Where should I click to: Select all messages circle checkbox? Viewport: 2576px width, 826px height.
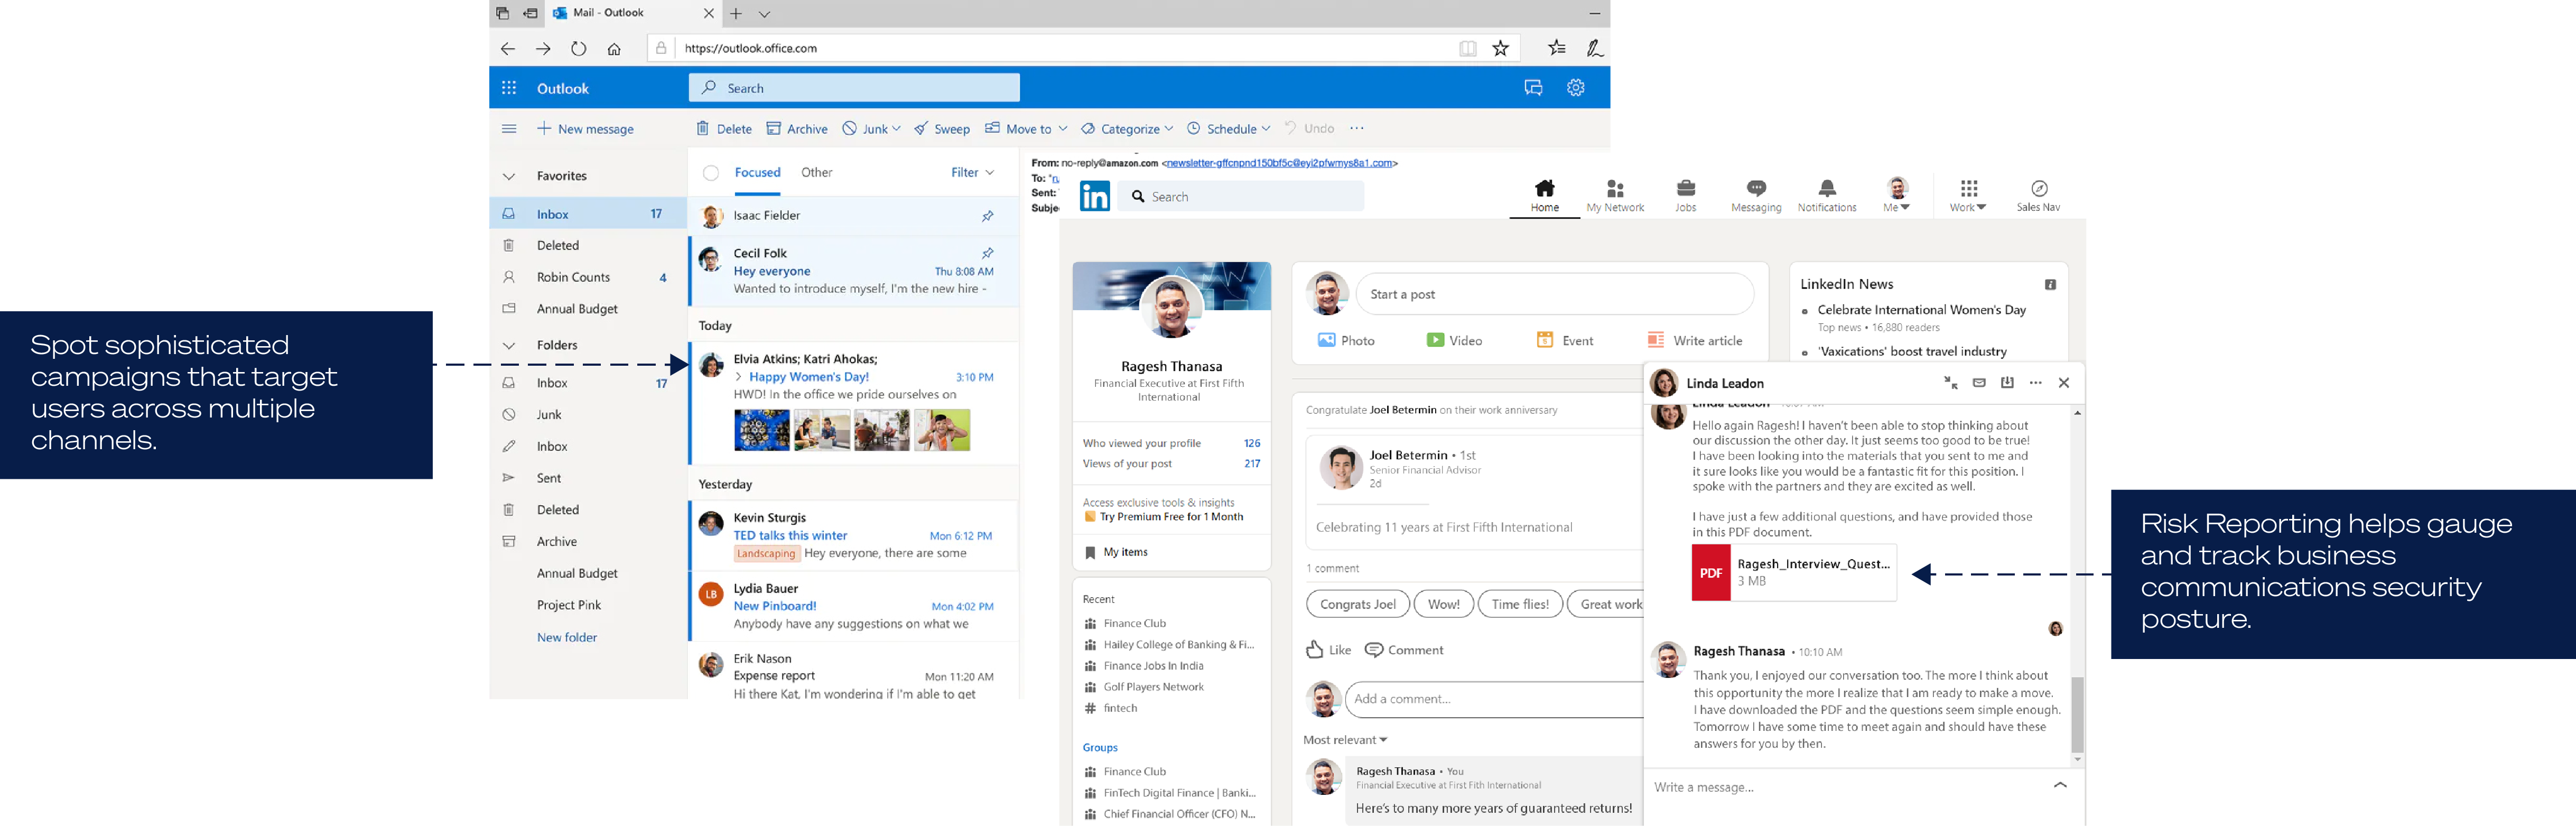click(710, 173)
